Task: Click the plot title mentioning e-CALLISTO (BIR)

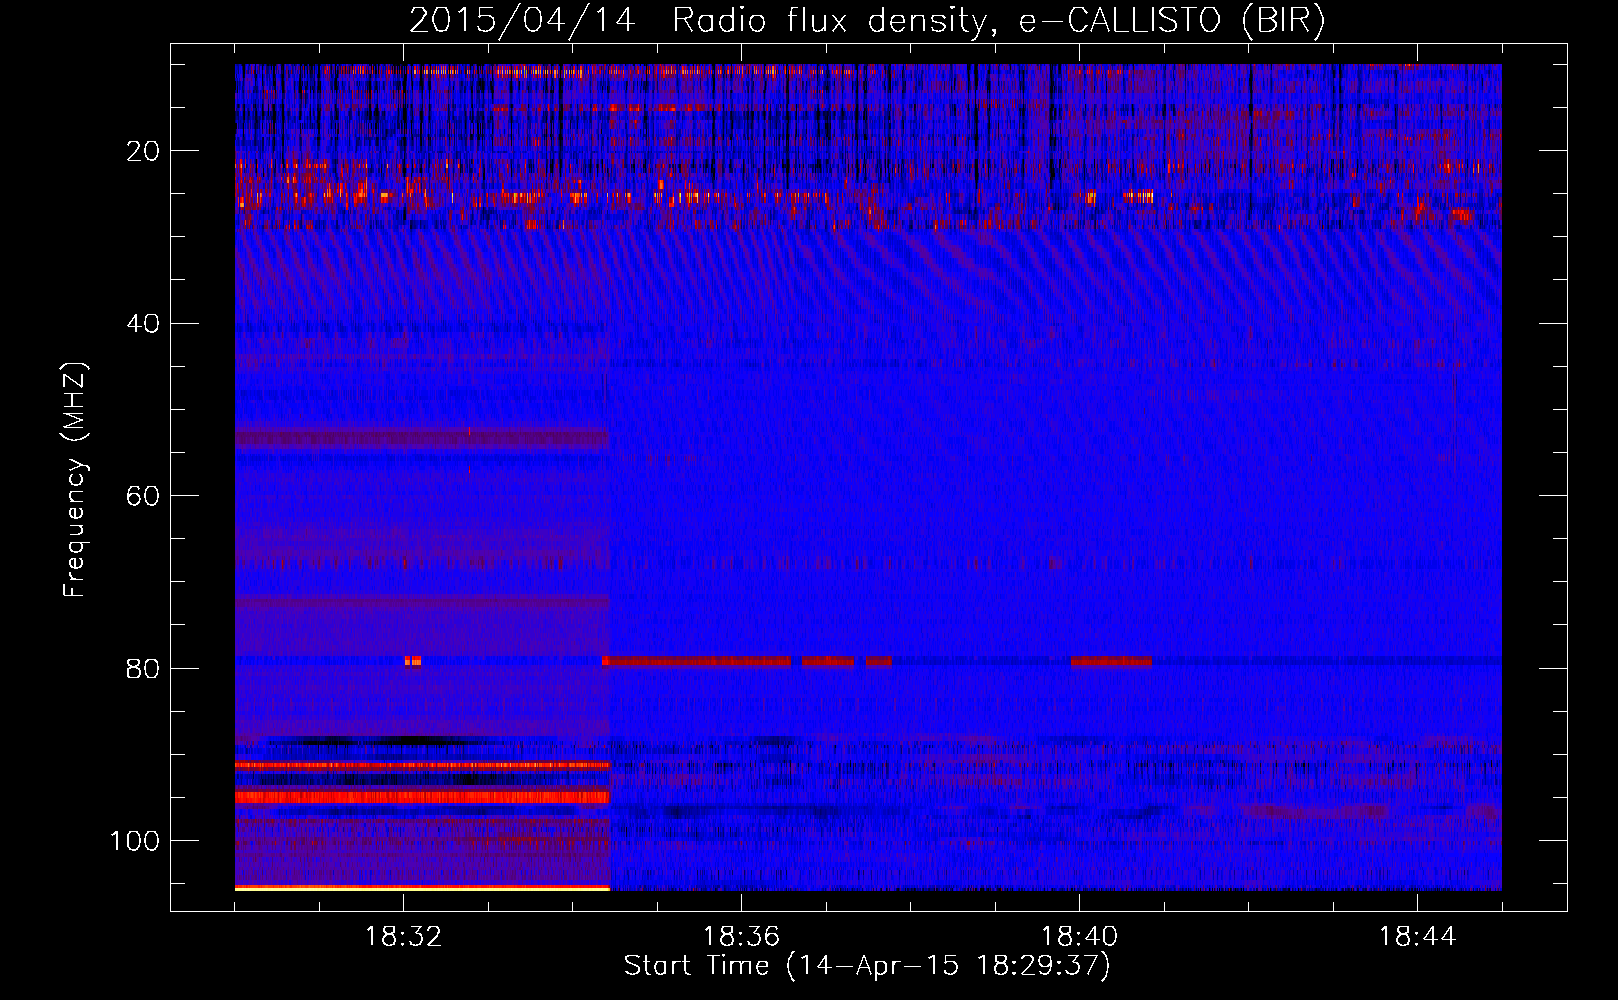Action: click(x=867, y=21)
